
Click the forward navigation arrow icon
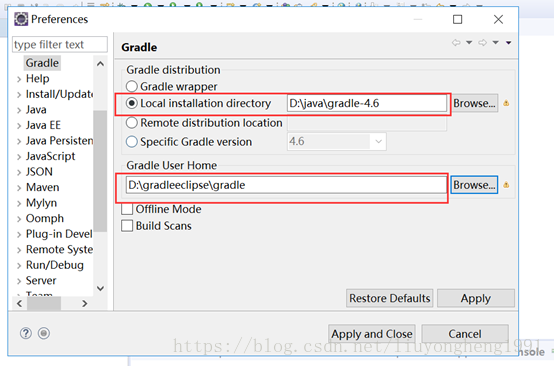pos(483,43)
